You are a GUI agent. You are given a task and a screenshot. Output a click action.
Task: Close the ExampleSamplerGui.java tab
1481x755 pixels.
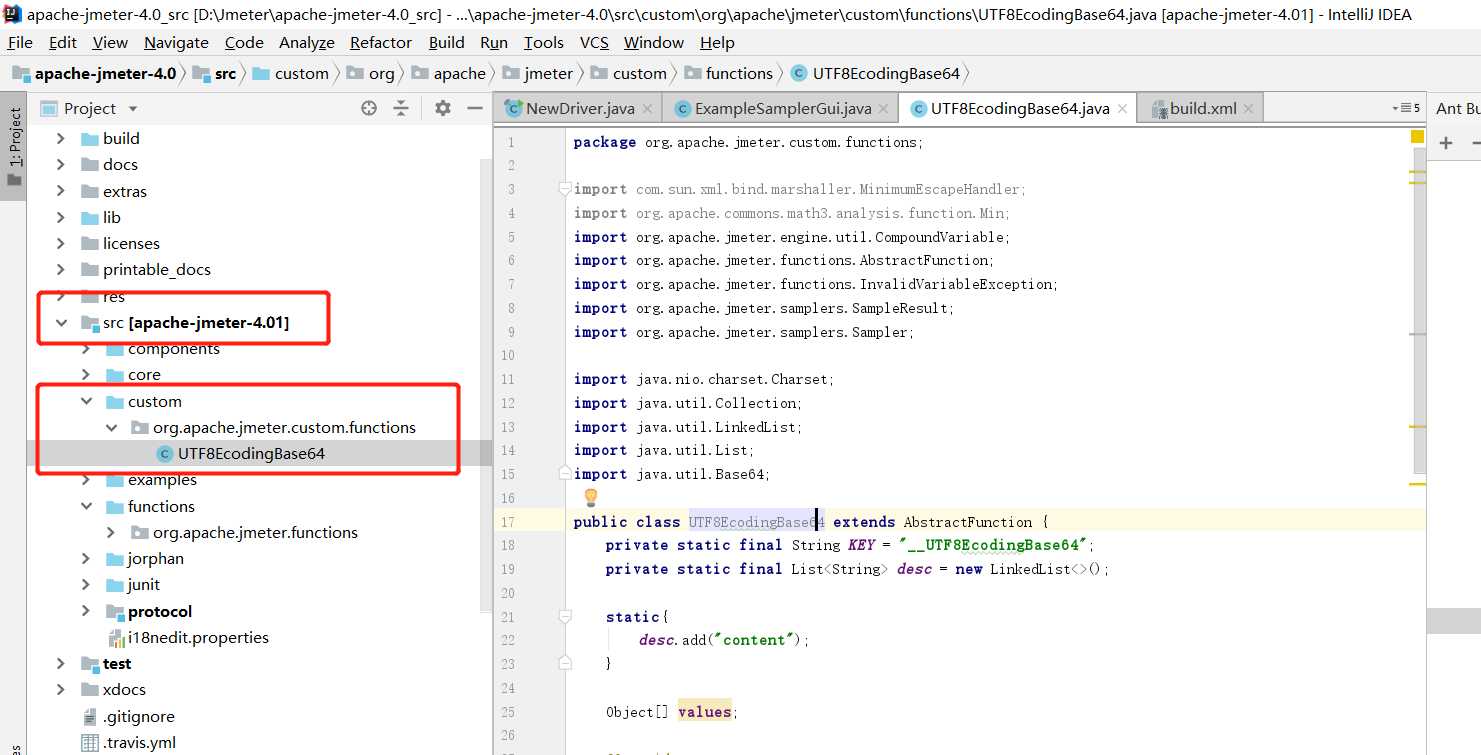click(x=884, y=109)
